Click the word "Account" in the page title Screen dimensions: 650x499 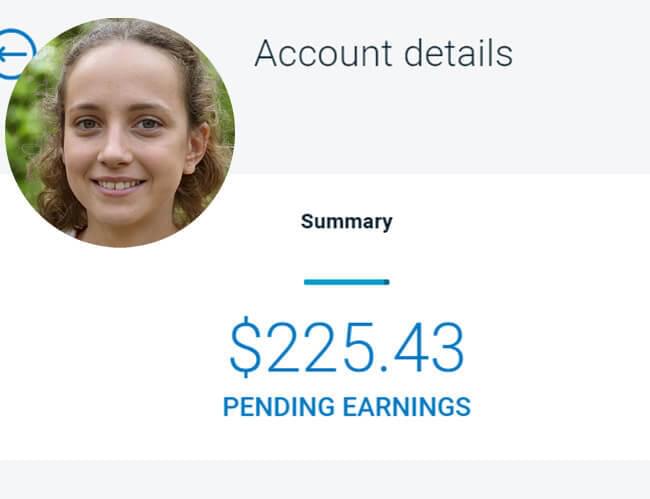coord(323,53)
